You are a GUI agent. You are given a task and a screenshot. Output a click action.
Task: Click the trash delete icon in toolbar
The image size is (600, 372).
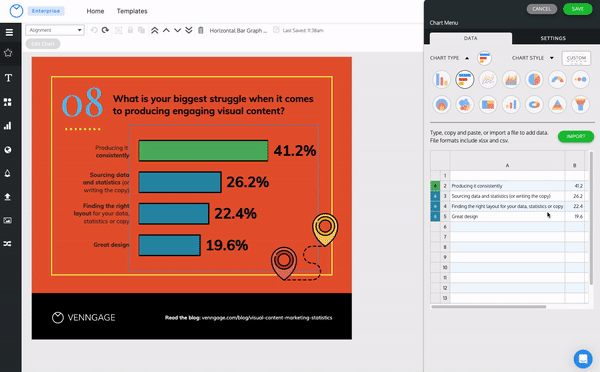(x=201, y=30)
